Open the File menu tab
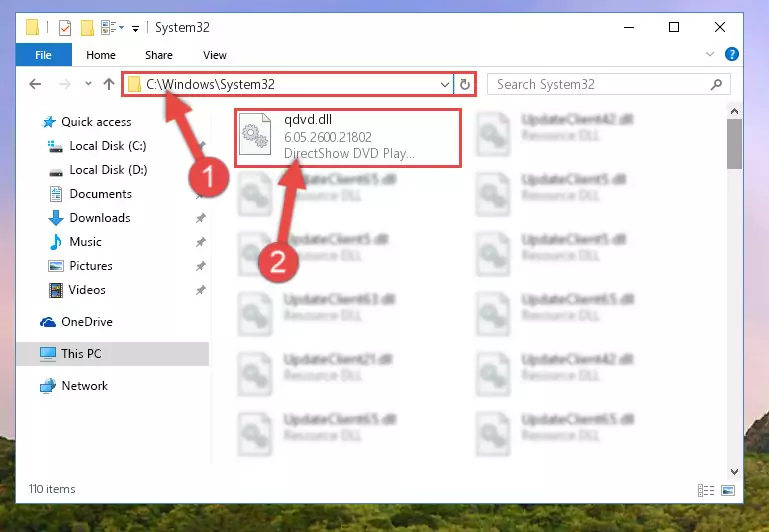Viewport: 769px width, 532px height. [x=44, y=55]
